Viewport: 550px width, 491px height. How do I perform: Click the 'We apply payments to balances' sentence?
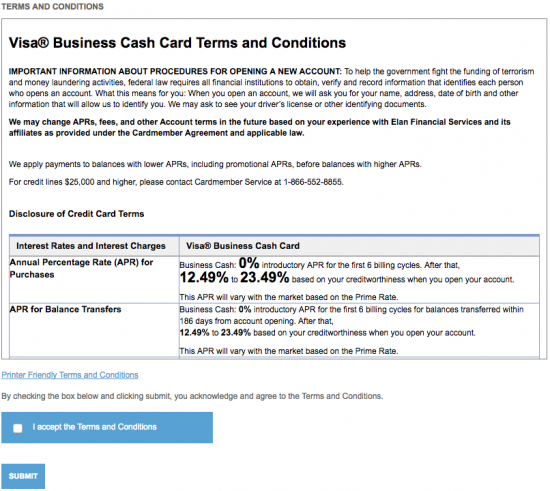click(215, 164)
